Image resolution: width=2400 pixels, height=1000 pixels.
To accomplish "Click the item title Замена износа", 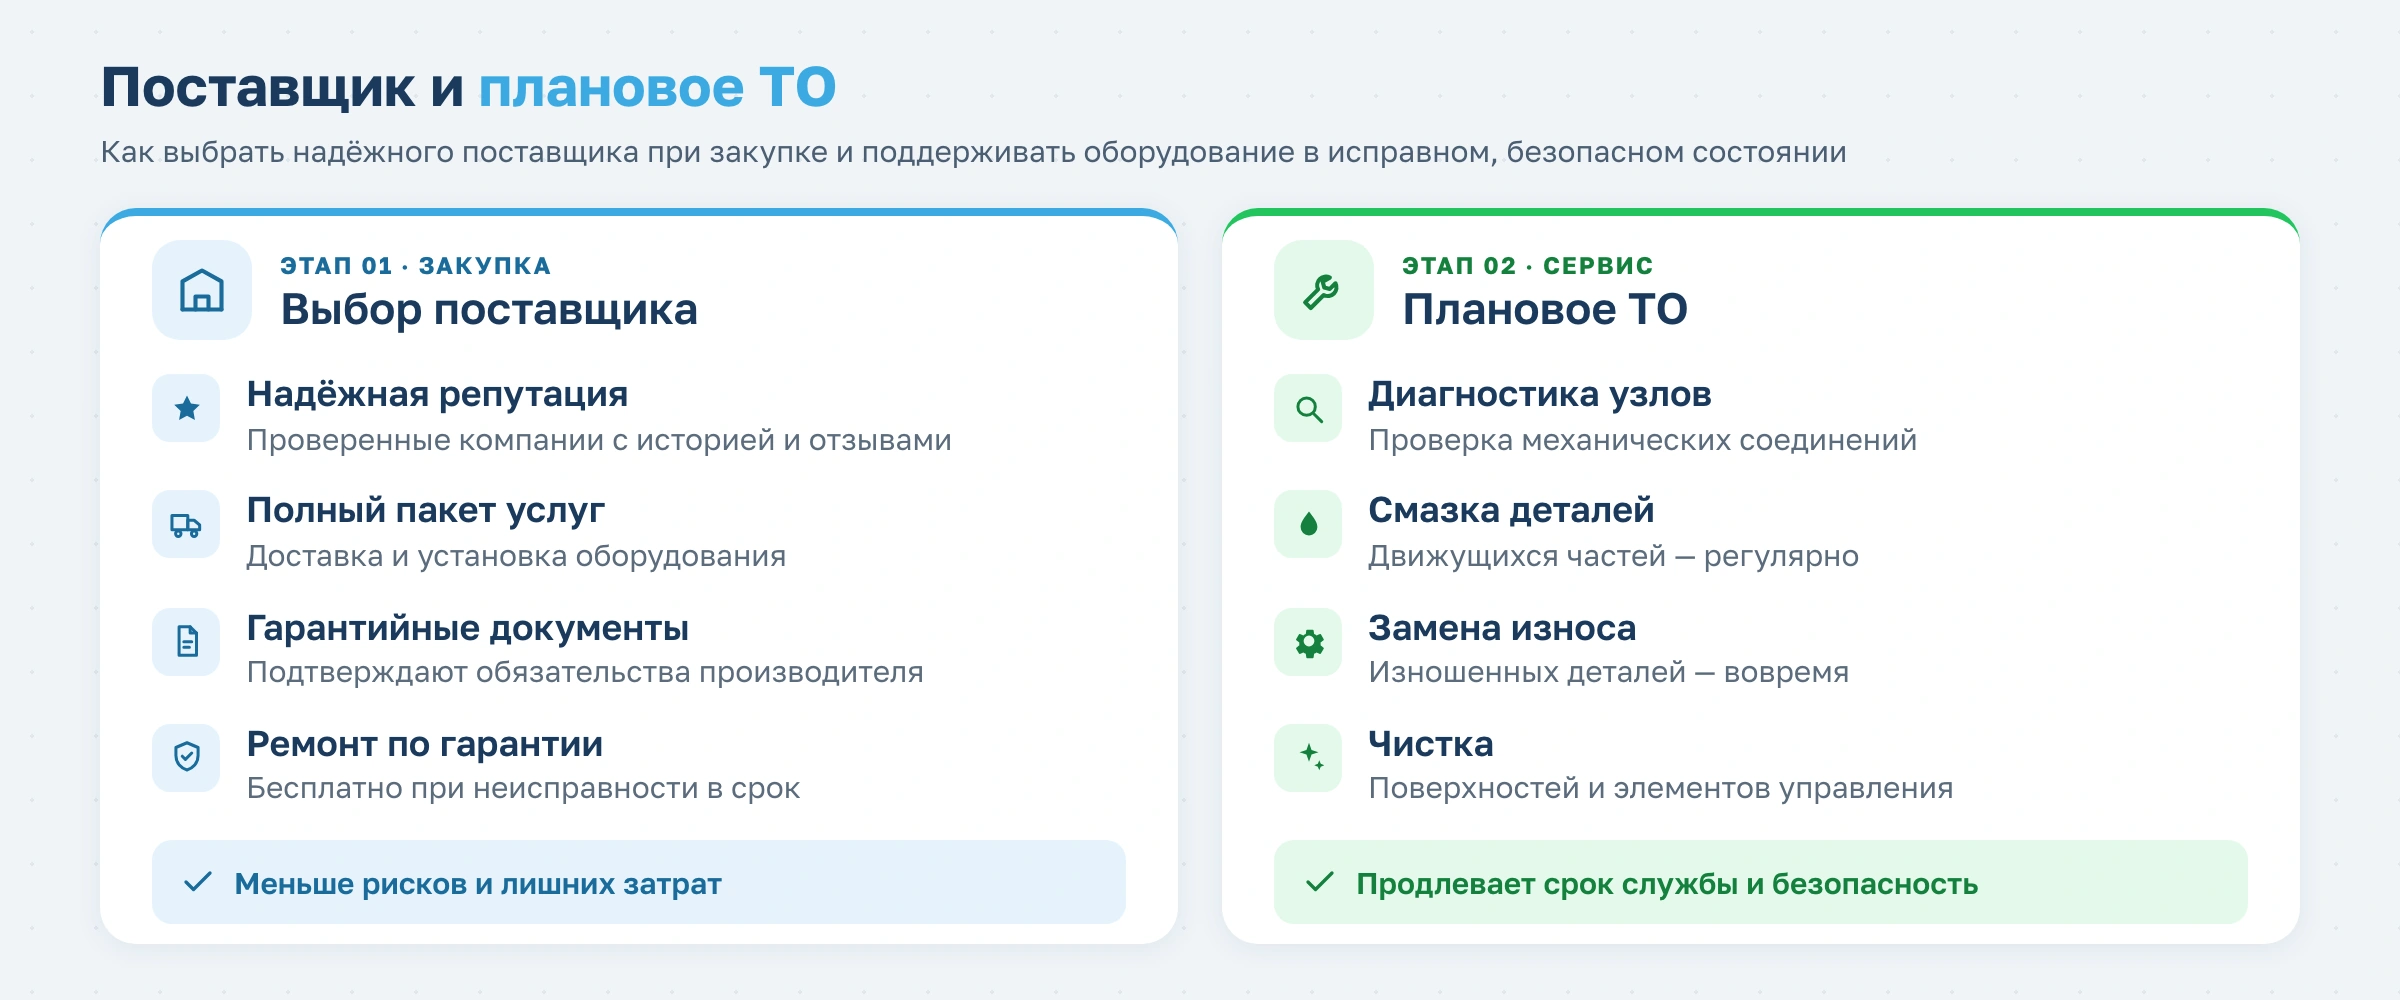I will coord(1502,628).
